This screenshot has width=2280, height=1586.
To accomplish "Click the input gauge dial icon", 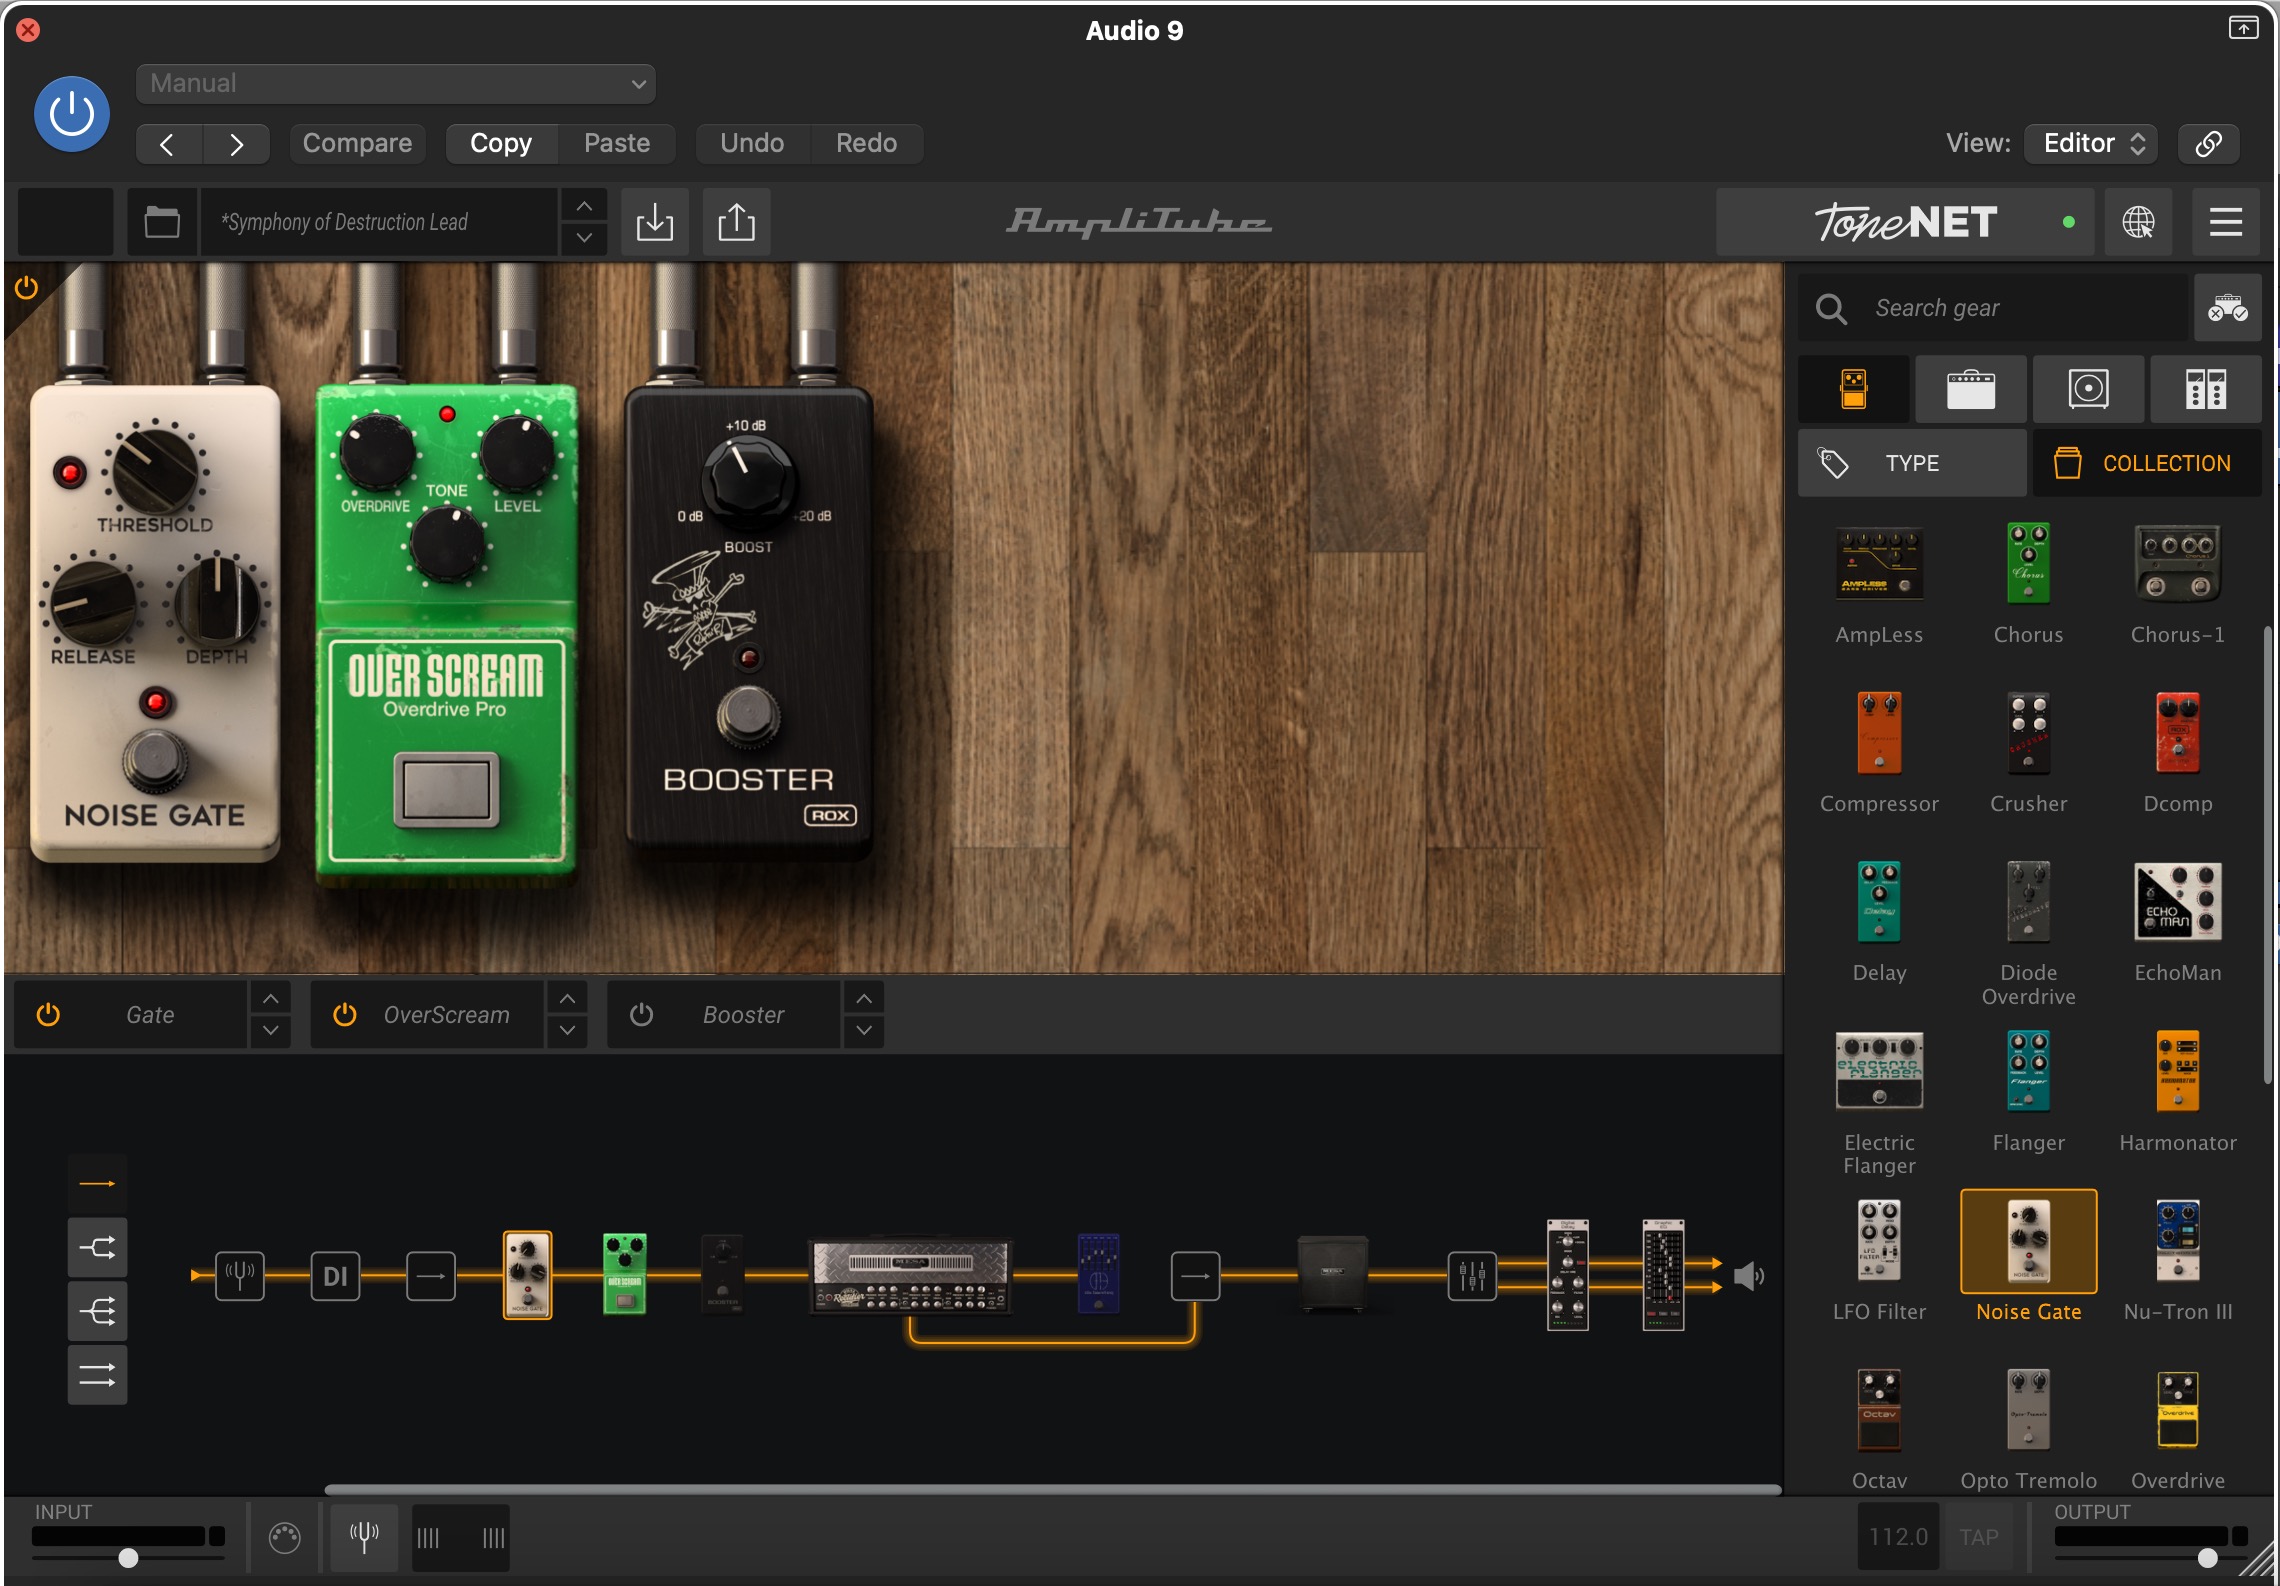I will pos(285,1538).
